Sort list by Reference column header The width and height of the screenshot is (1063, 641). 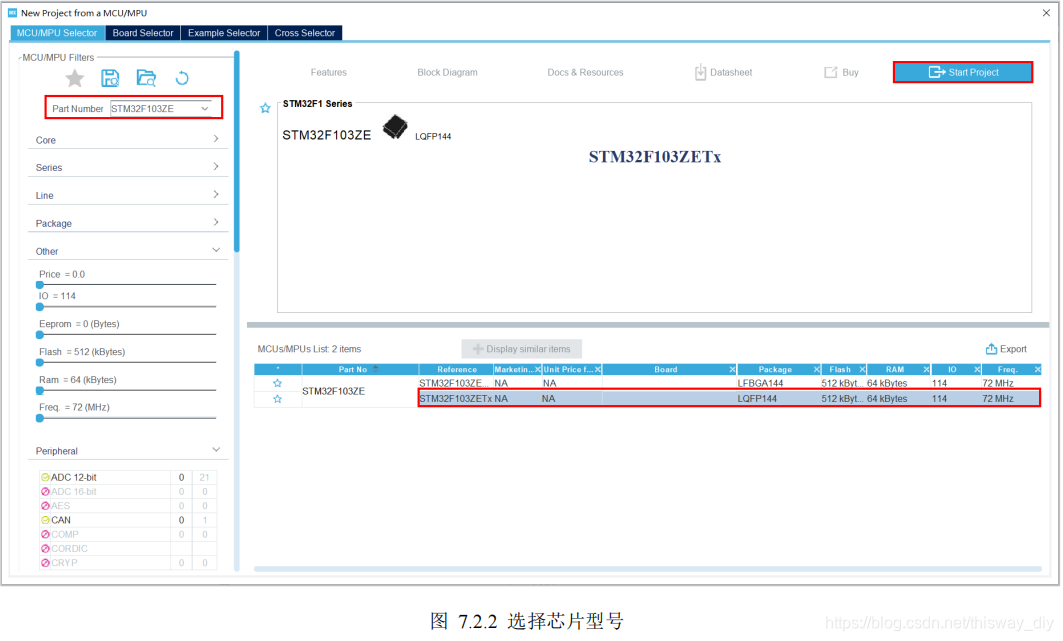point(456,369)
